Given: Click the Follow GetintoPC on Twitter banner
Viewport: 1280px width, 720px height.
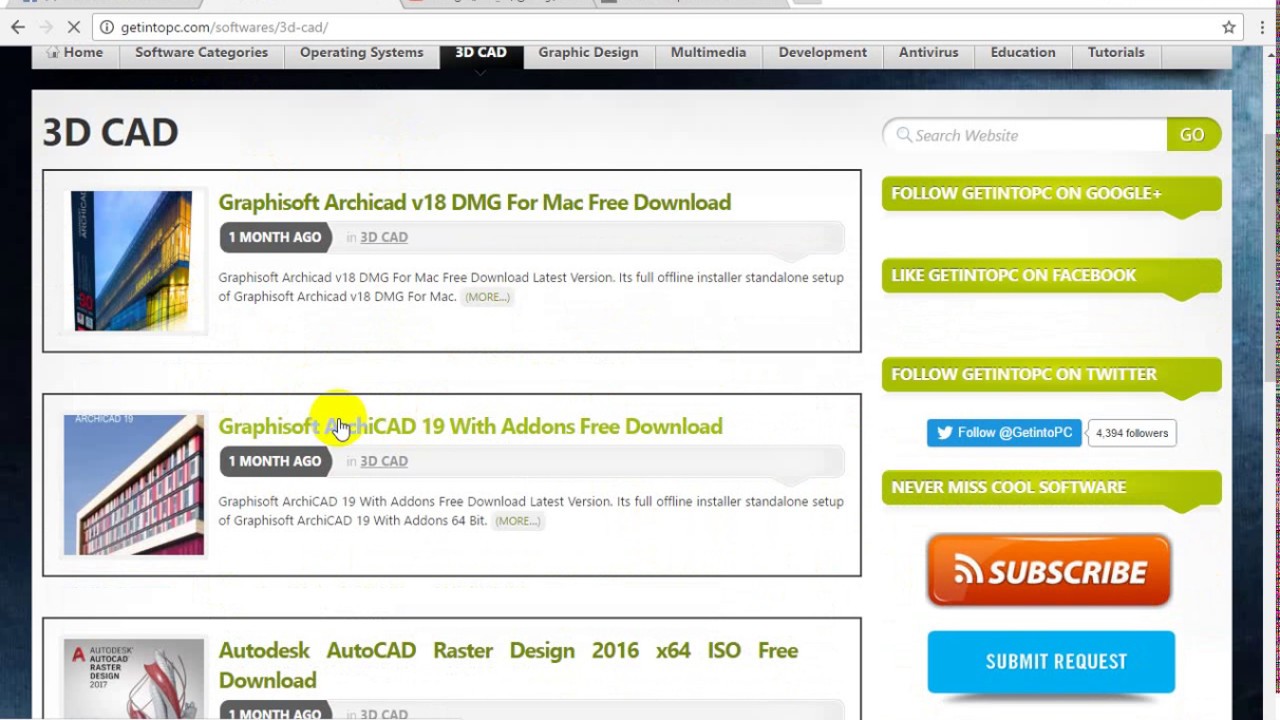Looking at the screenshot, I should (1051, 375).
